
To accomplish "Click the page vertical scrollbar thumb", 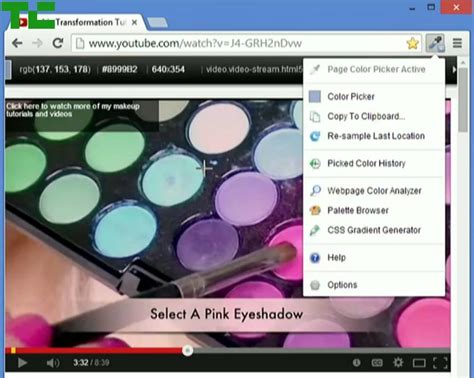I will pyautogui.click(x=463, y=100).
